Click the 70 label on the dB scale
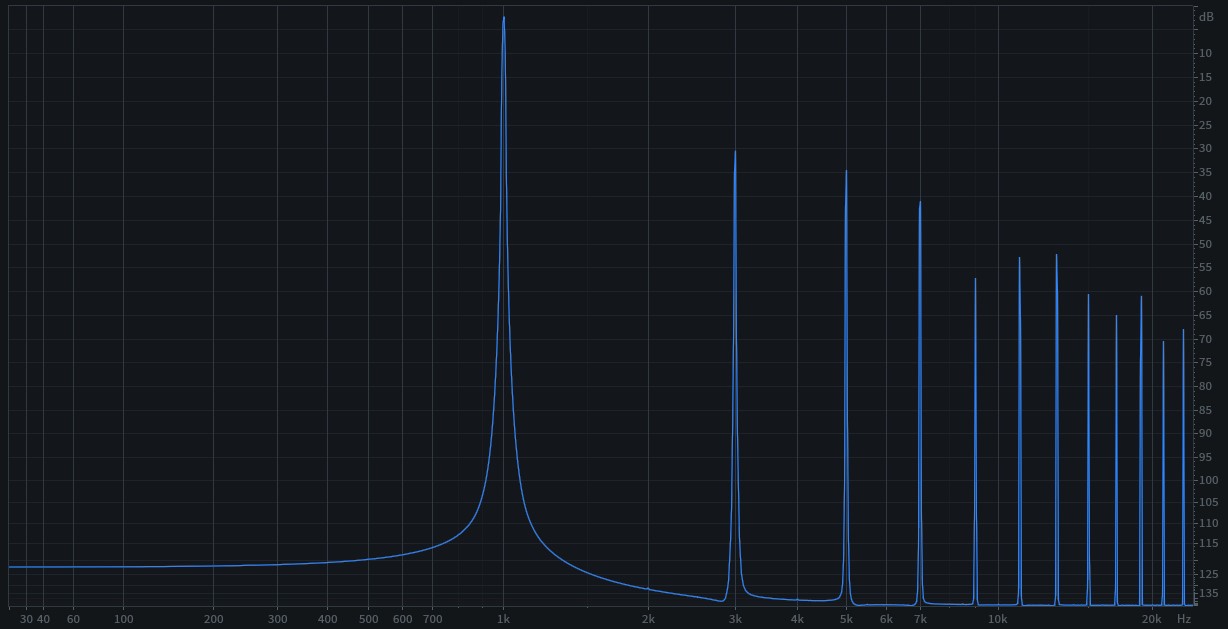The width and height of the screenshot is (1228, 629). [x=1206, y=340]
